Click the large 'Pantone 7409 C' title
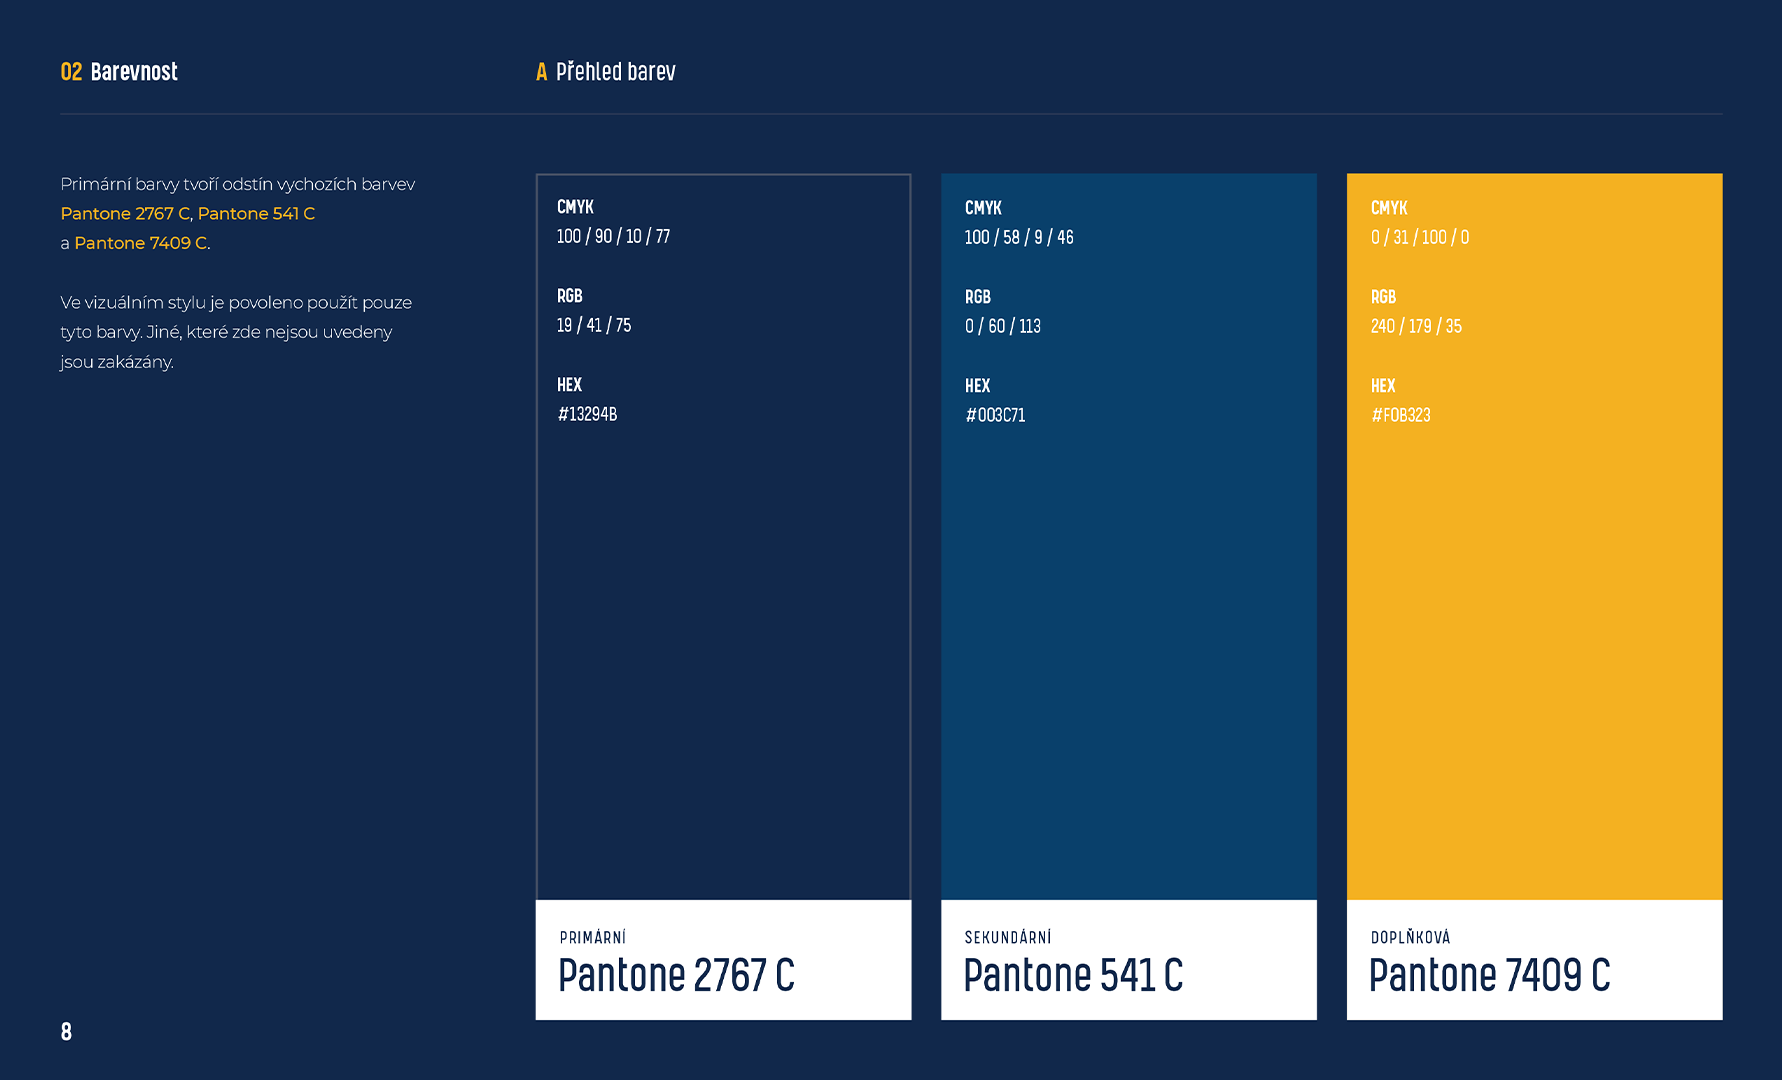This screenshot has width=1782, height=1080. click(x=1490, y=976)
